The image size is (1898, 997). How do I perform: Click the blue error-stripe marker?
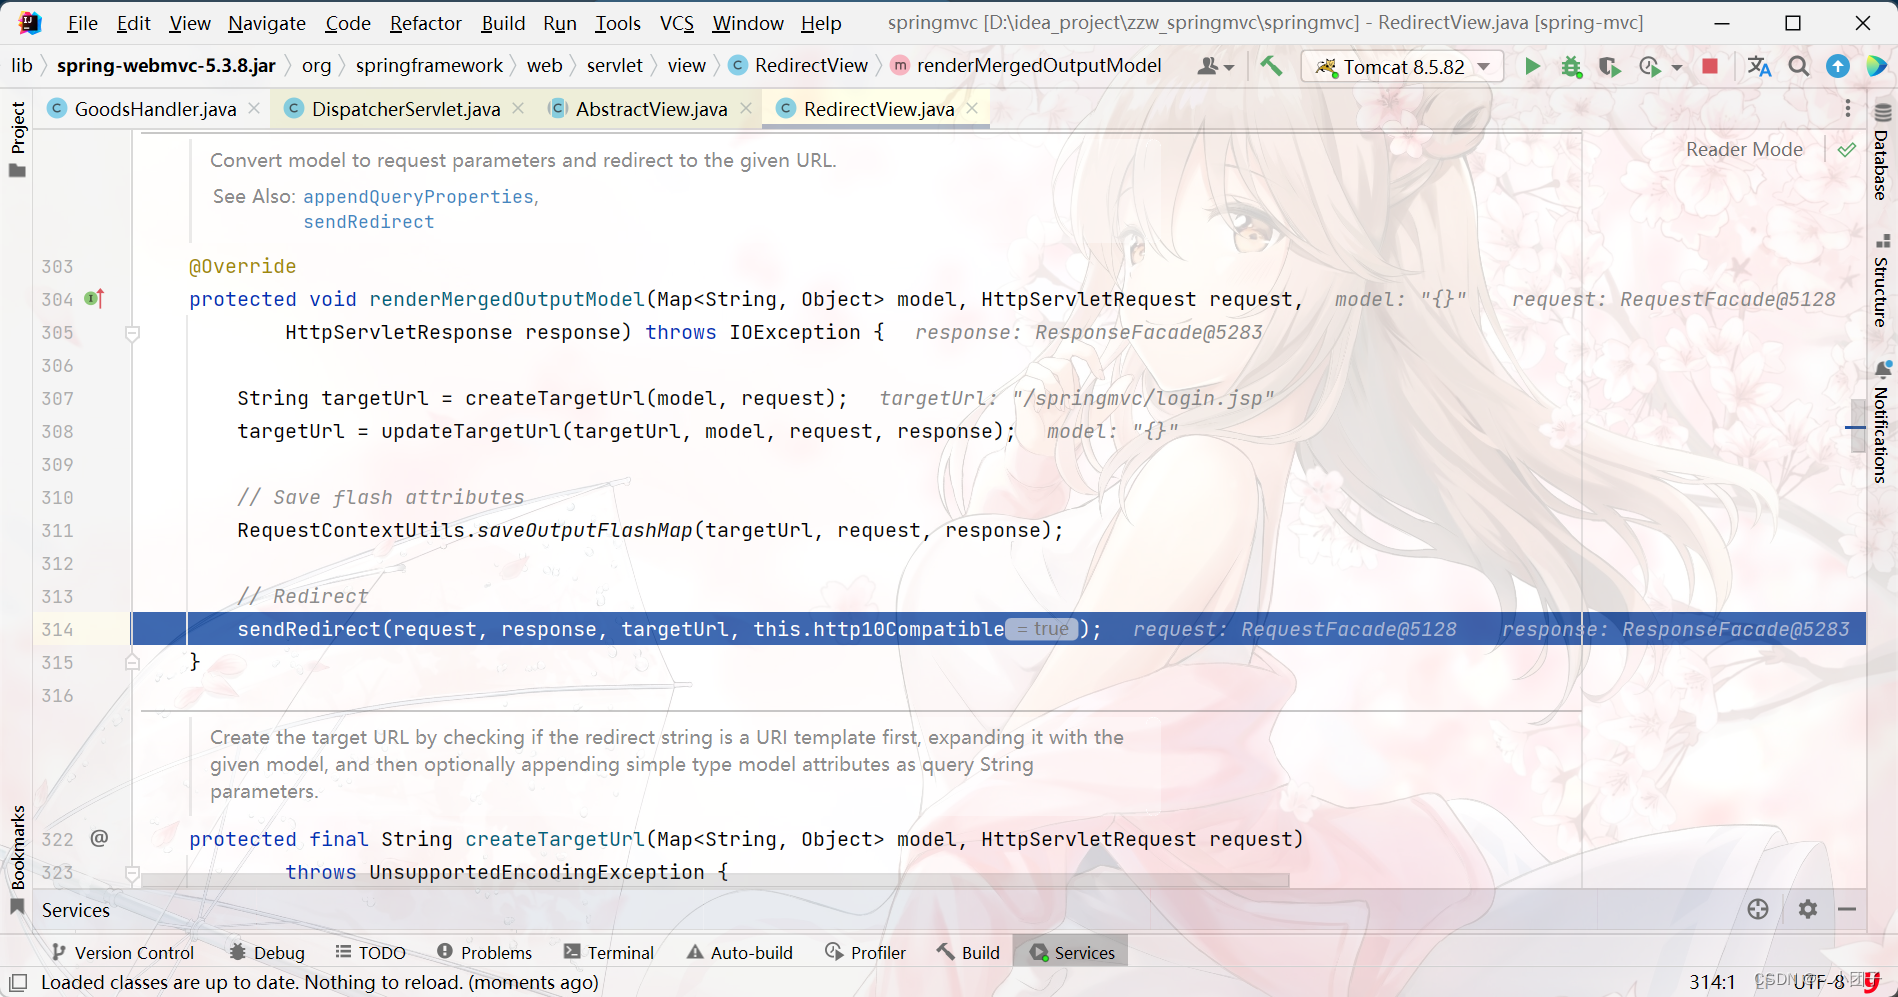1855,427
